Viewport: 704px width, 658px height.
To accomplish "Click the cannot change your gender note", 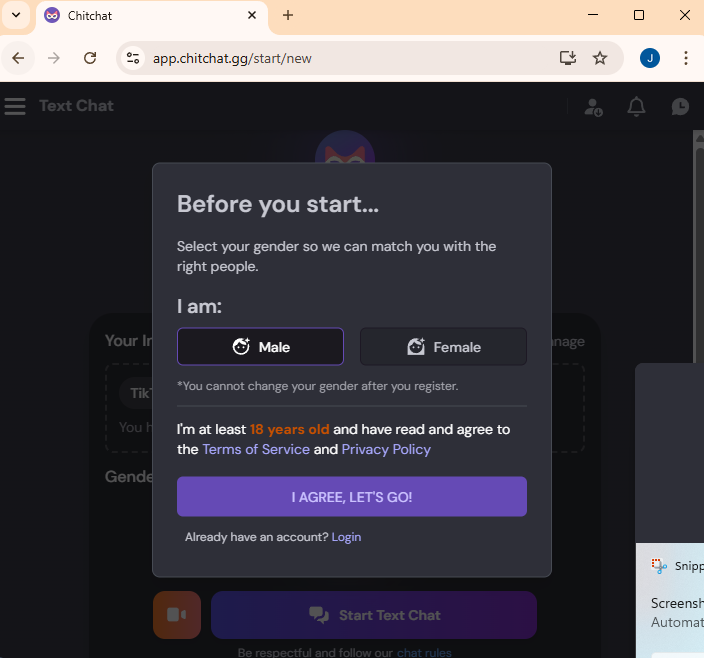I will pyautogui.click(x=317, y=386).
